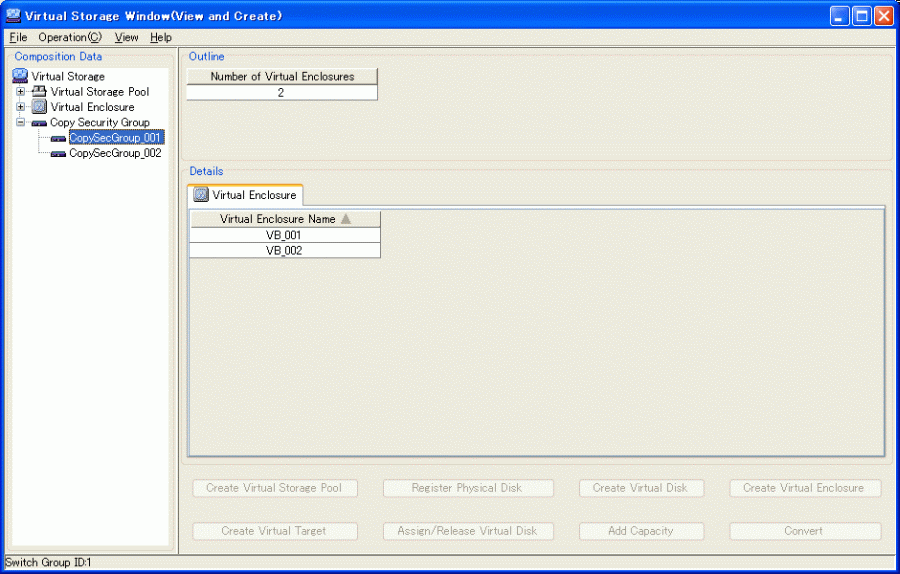The width and height of the screenshot is (900, 574).
Task: Expand the Virtual Storage Pool node
Action: tap(20, 92)
